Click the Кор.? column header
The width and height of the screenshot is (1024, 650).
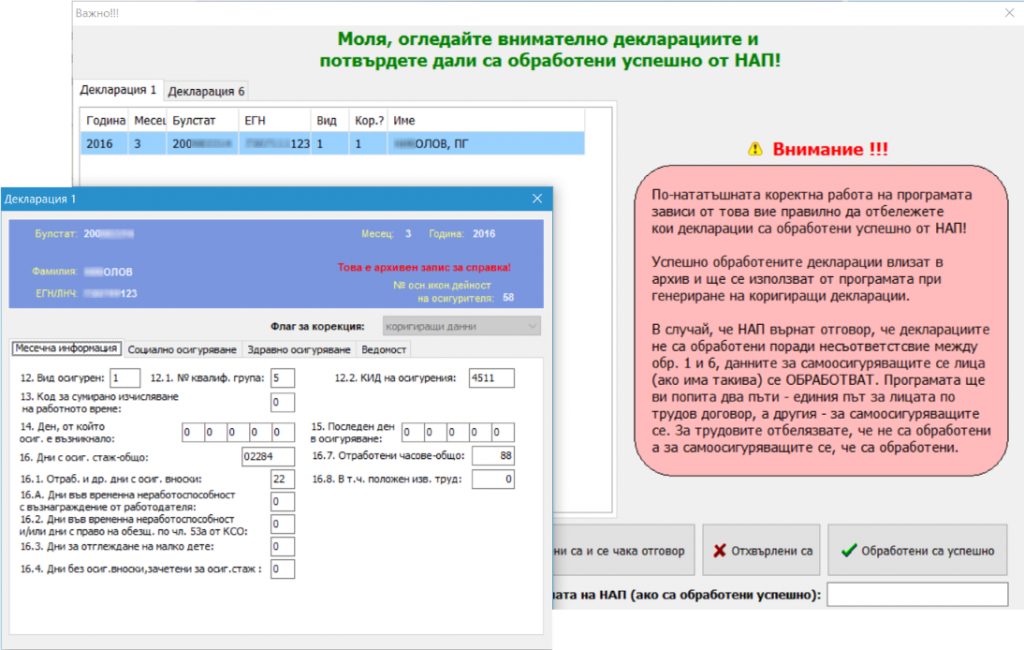(x=368, y=120)
